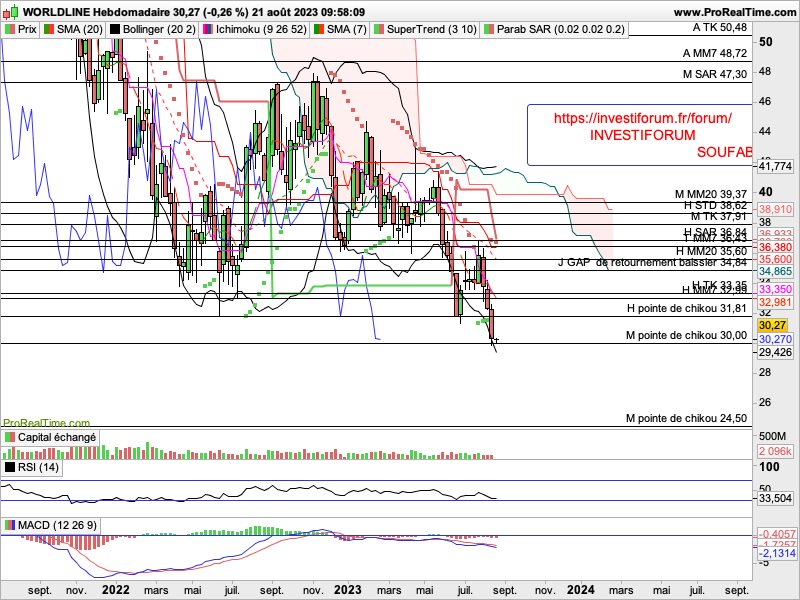This screenshot has height=600, width=800.
Task: Click the 2022 year label on time axis
Action: point(115,590)
